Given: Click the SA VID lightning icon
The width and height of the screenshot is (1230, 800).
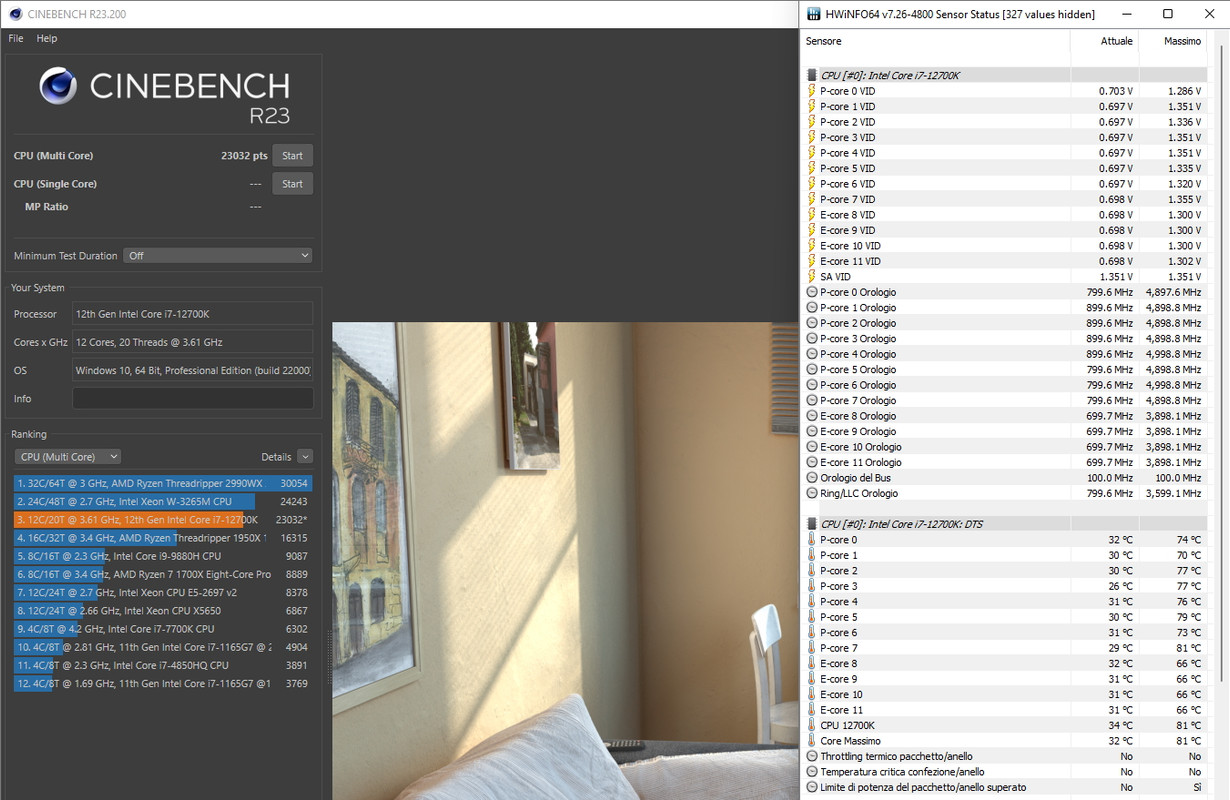Looking at the screenshot, I should [x=811, y=276].
